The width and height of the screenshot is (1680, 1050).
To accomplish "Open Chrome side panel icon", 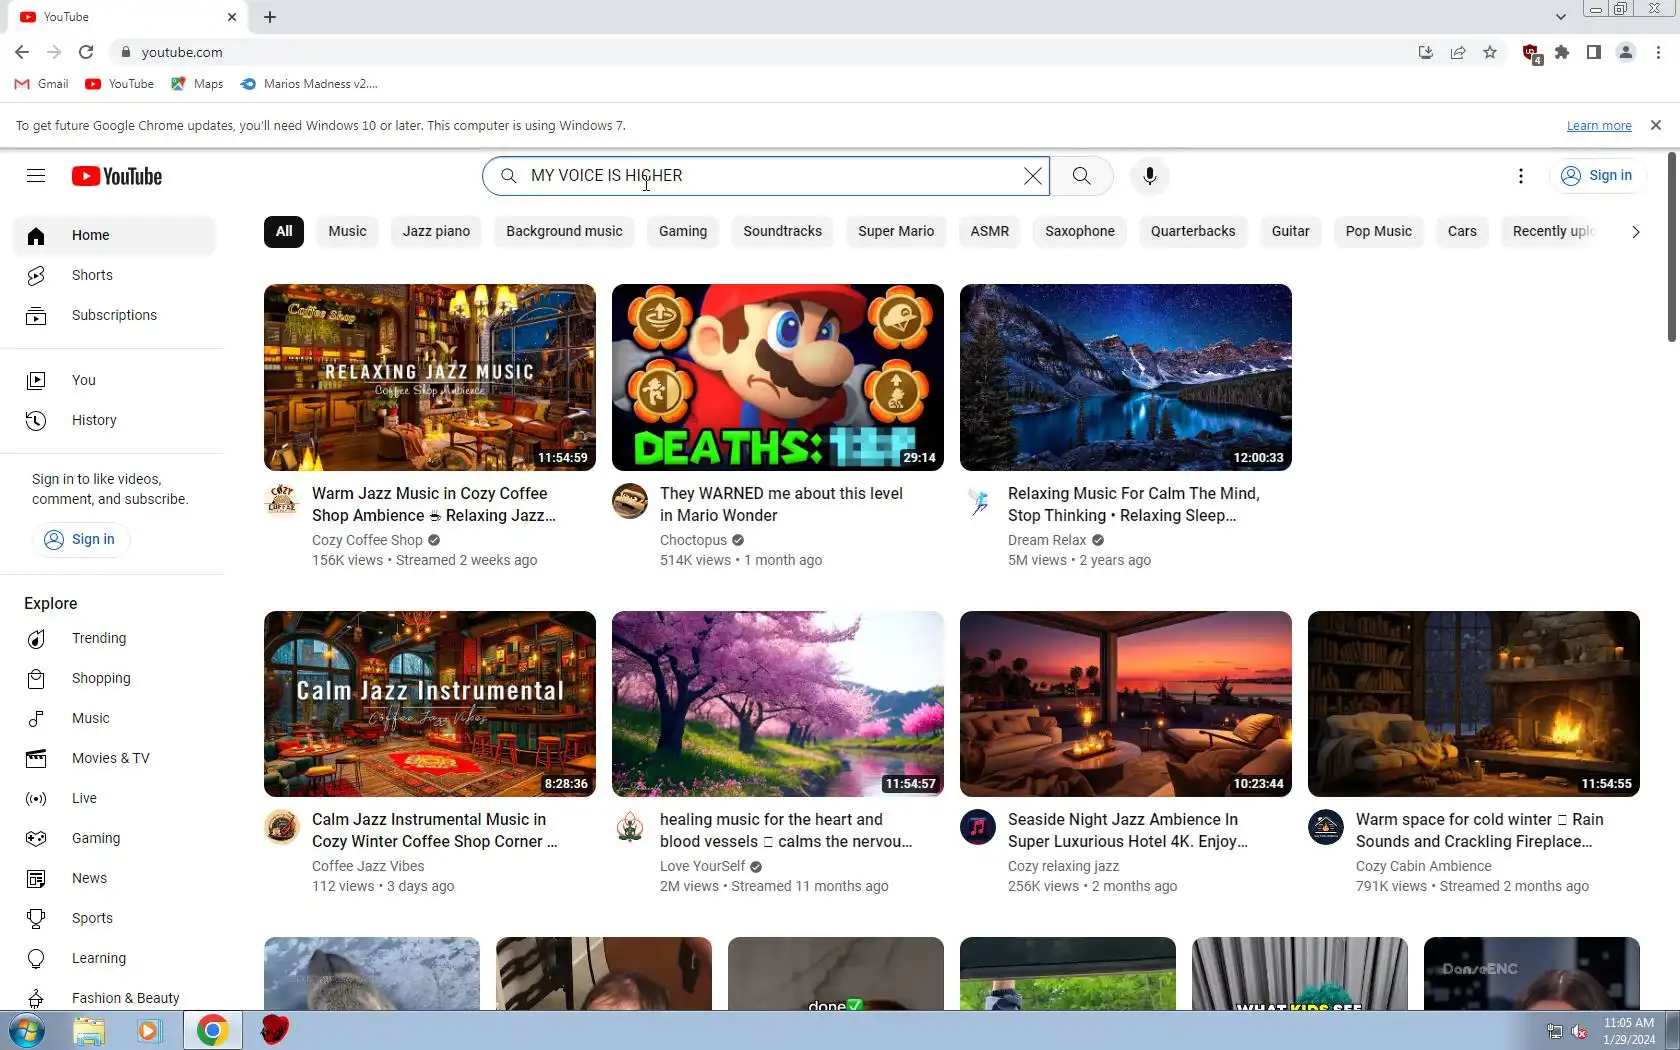I will pyautogui.click(x=1594, y=52).
